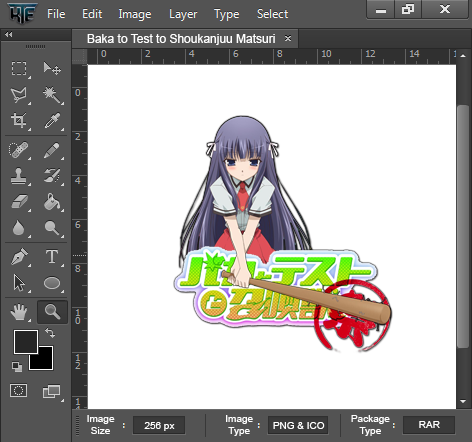Screen dimensions: 472x442
Task: Click the tools panel grip handle
Action: point(35,46)
